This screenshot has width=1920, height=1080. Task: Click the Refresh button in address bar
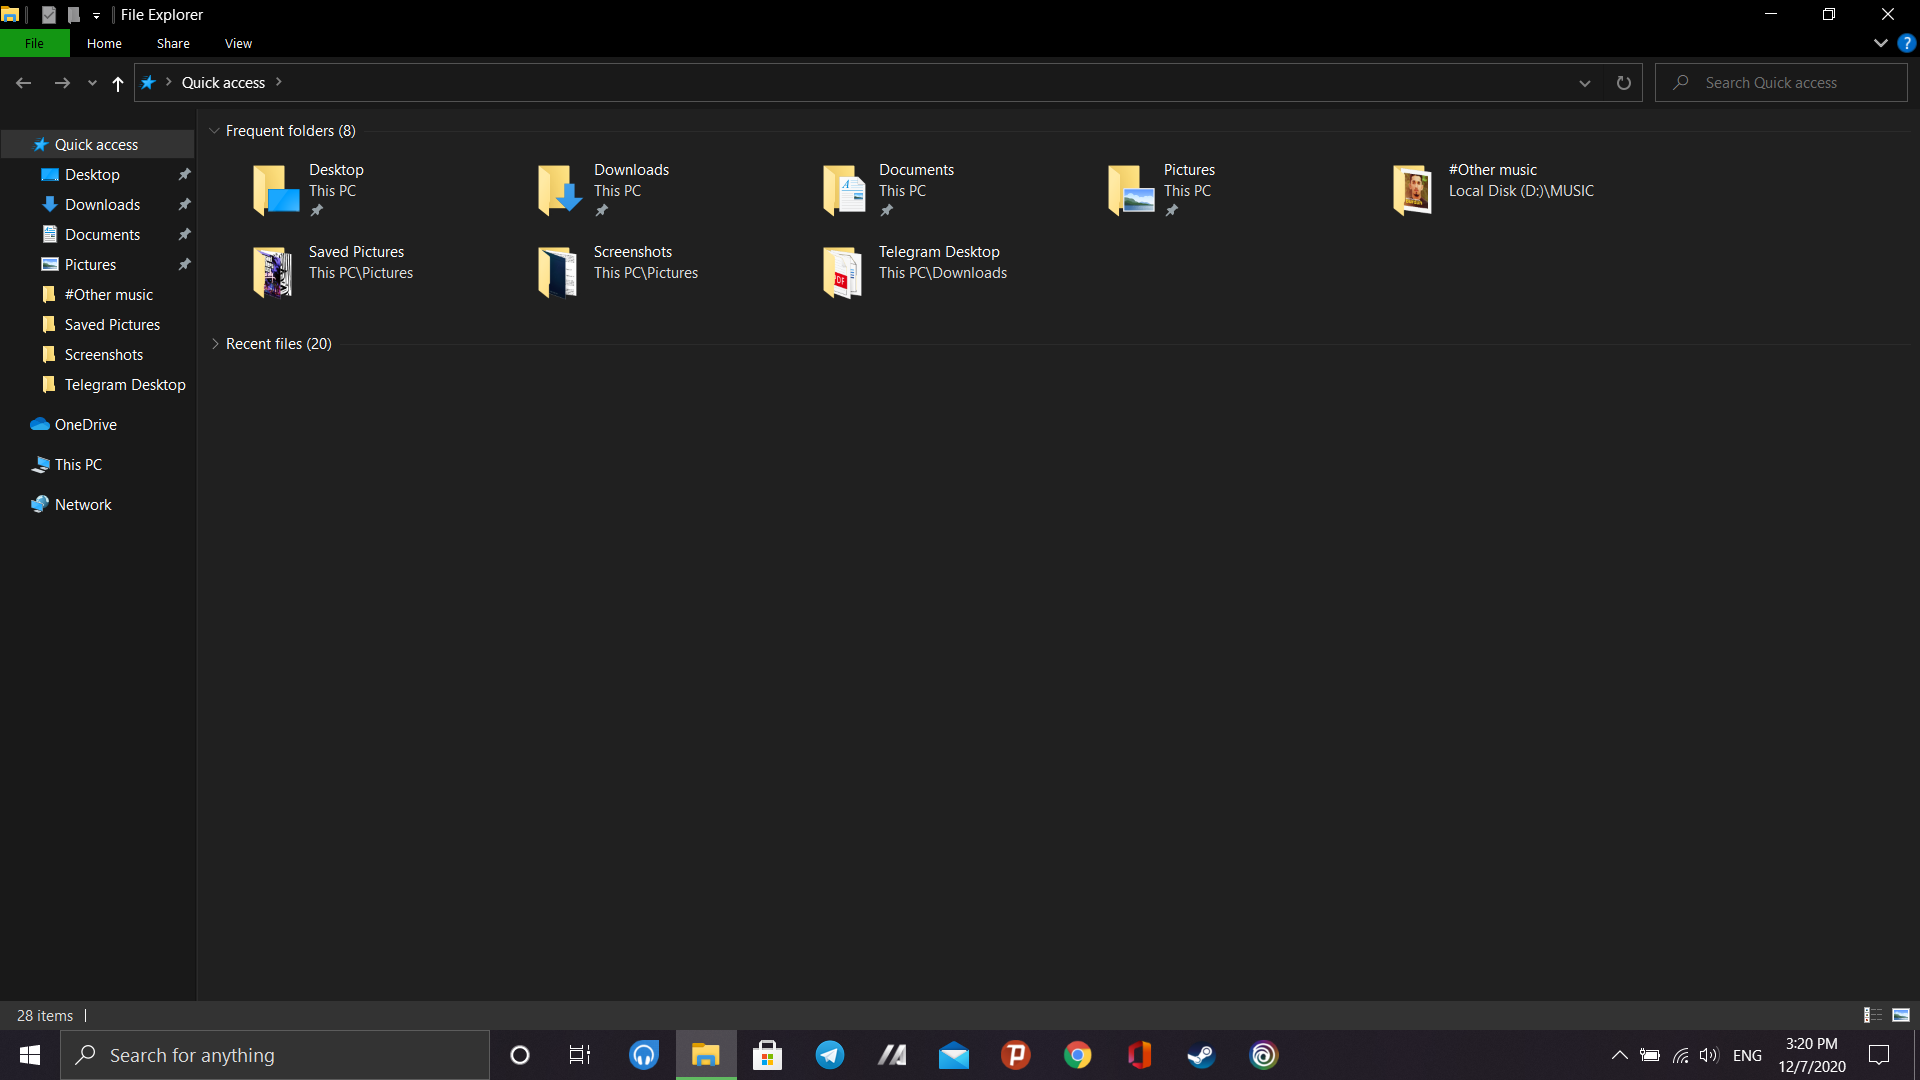point(1623,83)
